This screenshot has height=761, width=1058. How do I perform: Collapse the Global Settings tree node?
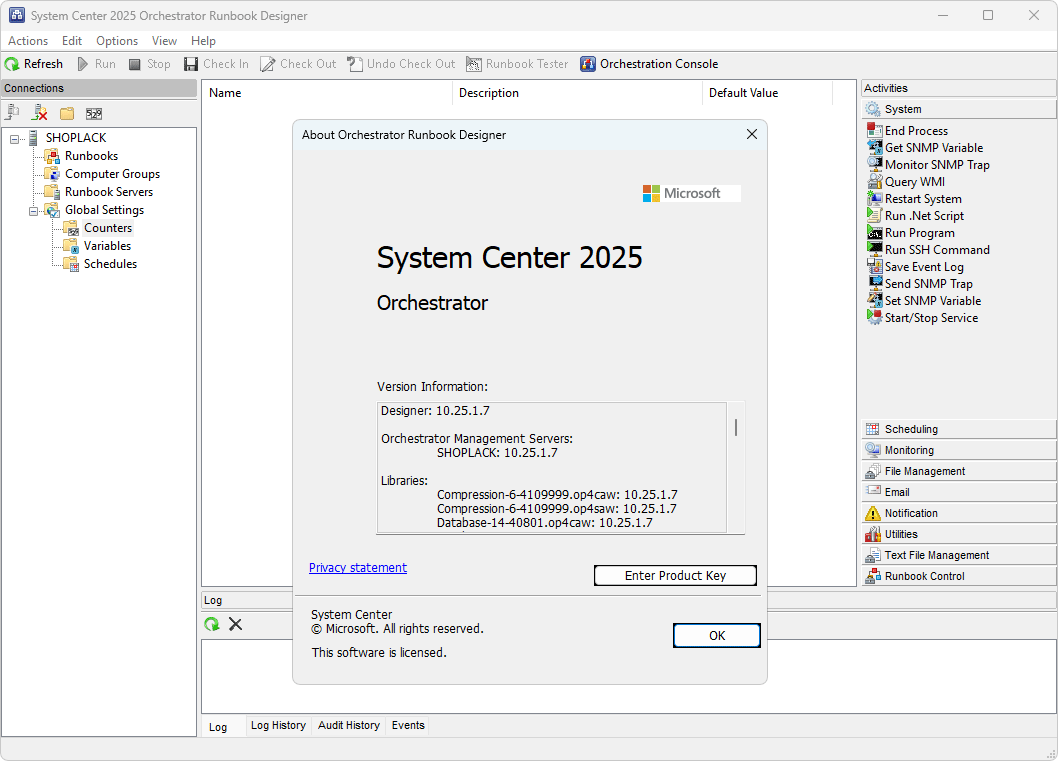point(33,211)
